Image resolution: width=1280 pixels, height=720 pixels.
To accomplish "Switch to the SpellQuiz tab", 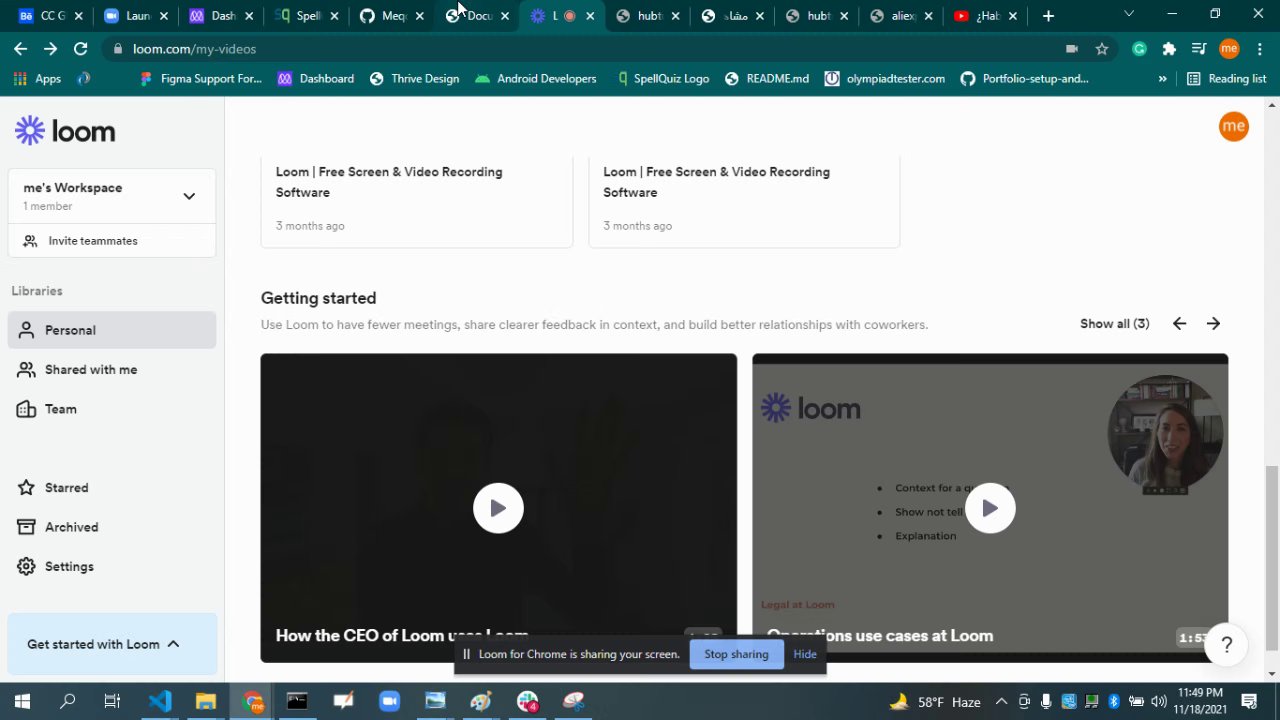I will point(304,16).
